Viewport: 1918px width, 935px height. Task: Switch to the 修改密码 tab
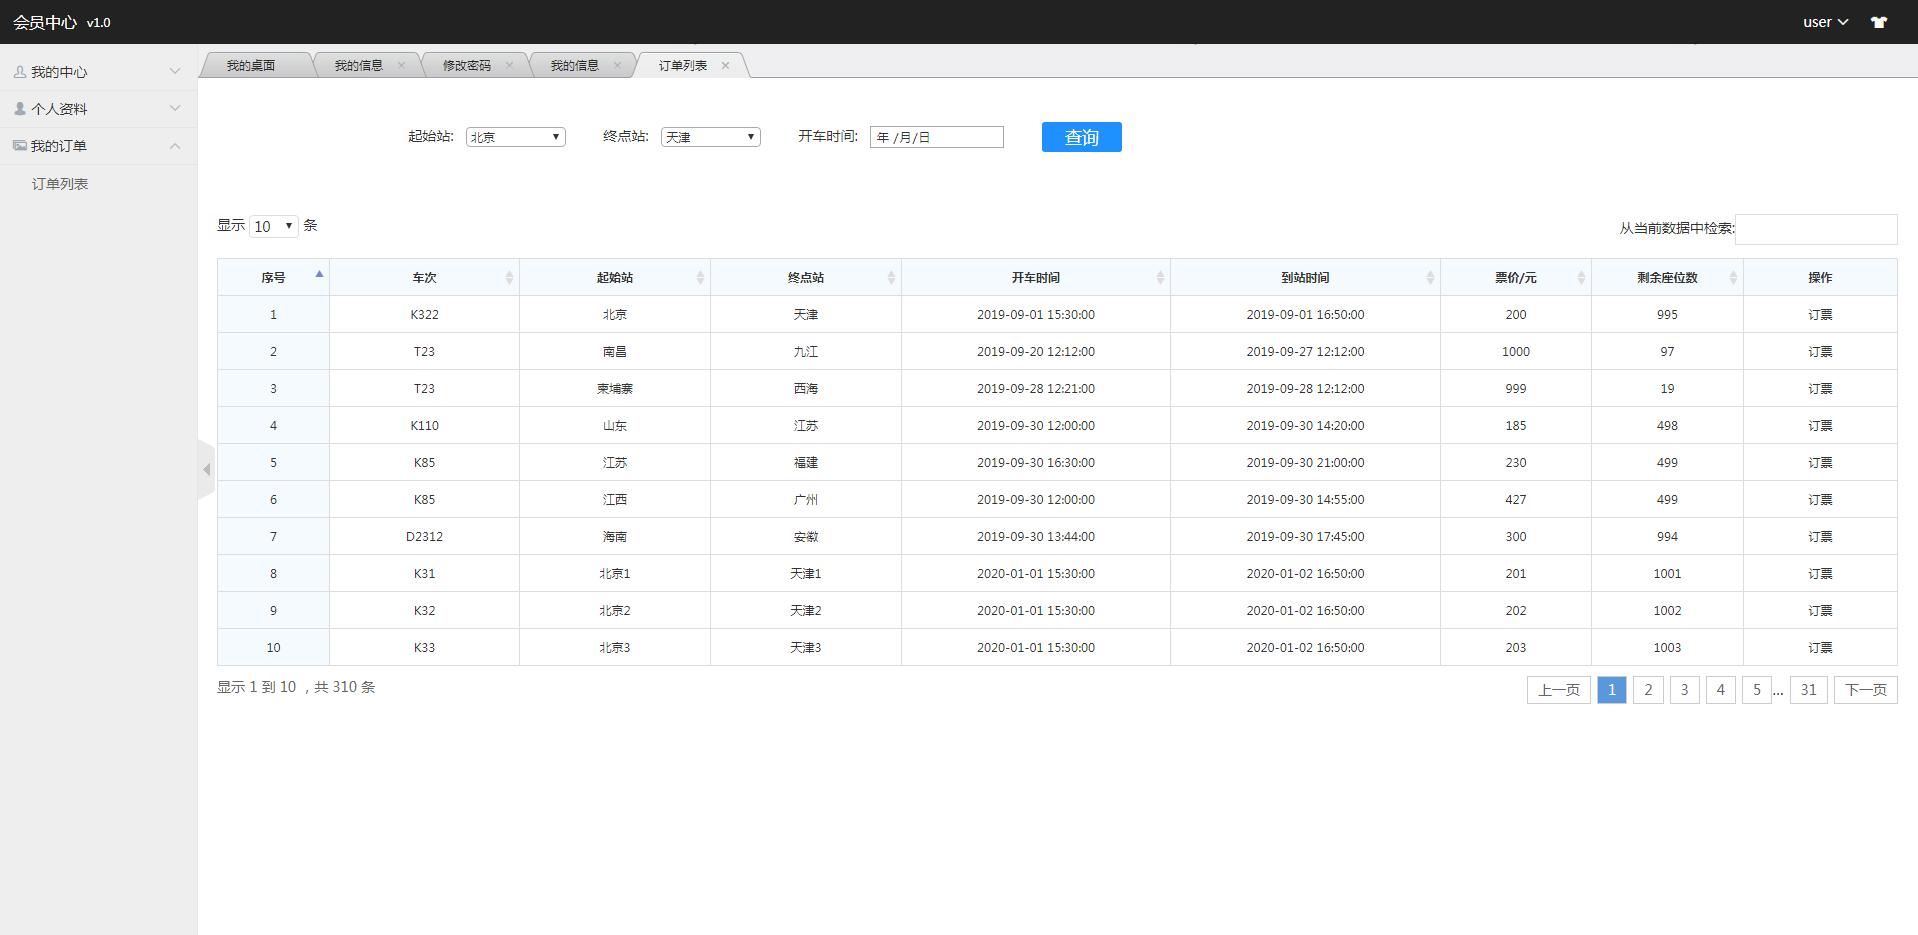click(x=467, y=66)
